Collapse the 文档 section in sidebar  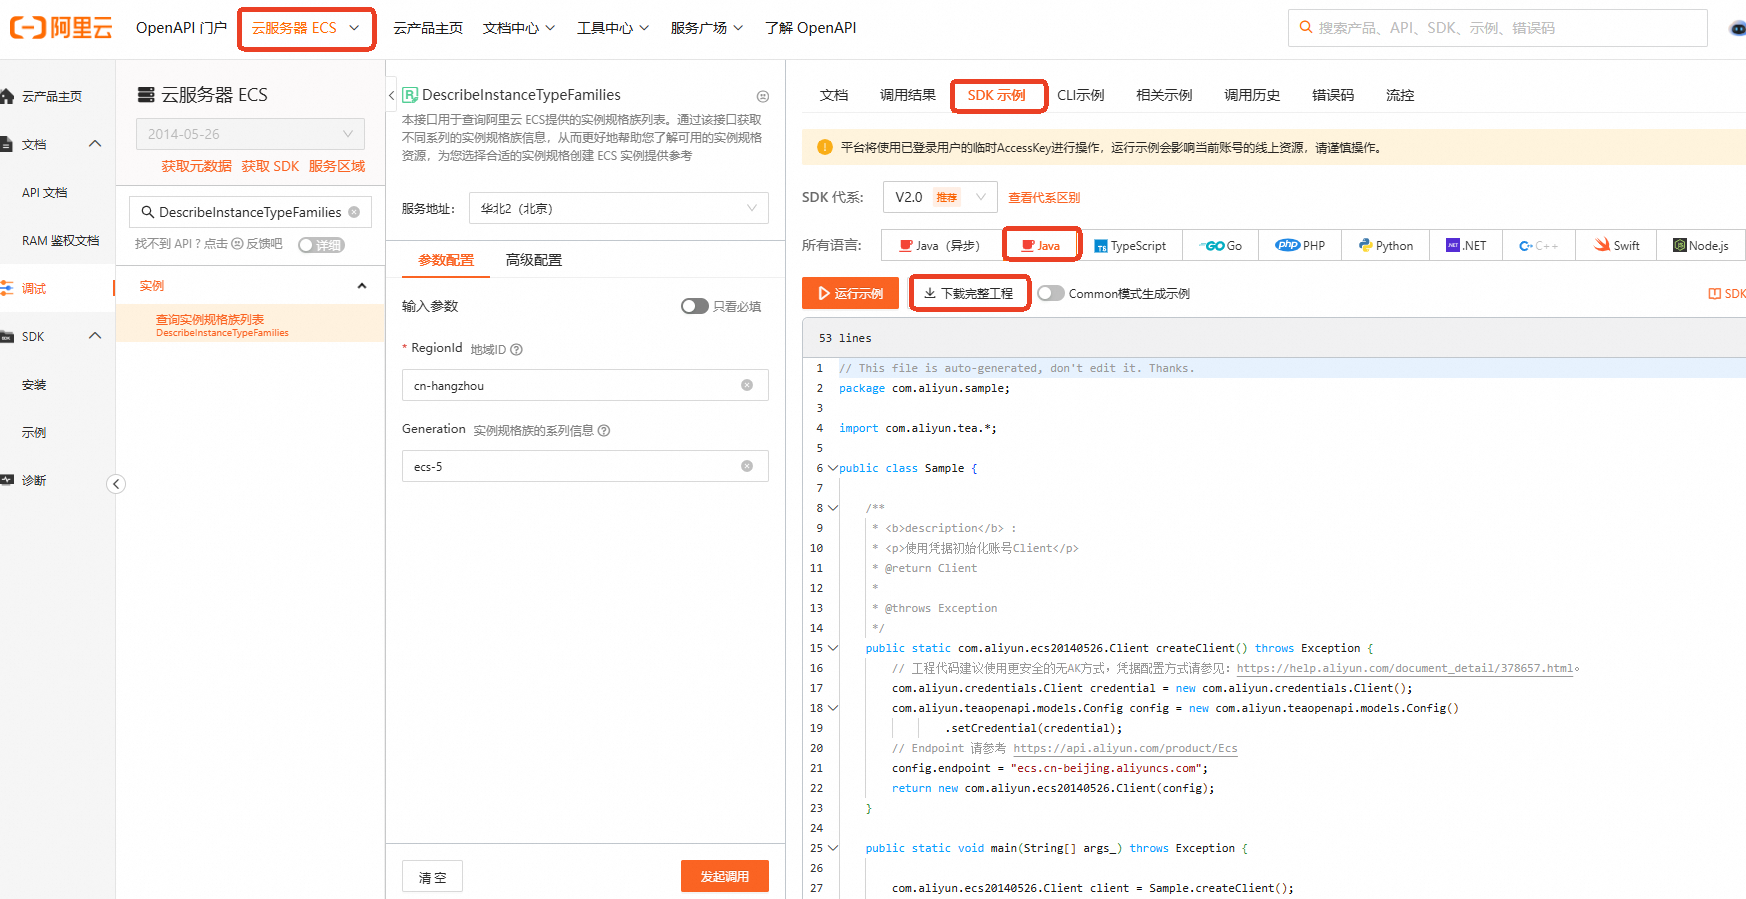point(95,144)
